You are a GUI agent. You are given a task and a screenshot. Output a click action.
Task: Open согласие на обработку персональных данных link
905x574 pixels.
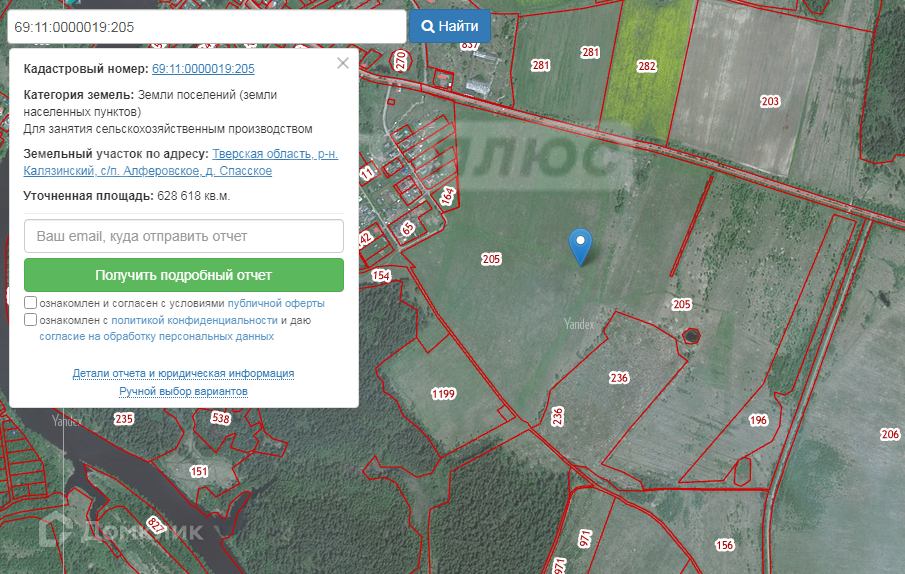156,336
